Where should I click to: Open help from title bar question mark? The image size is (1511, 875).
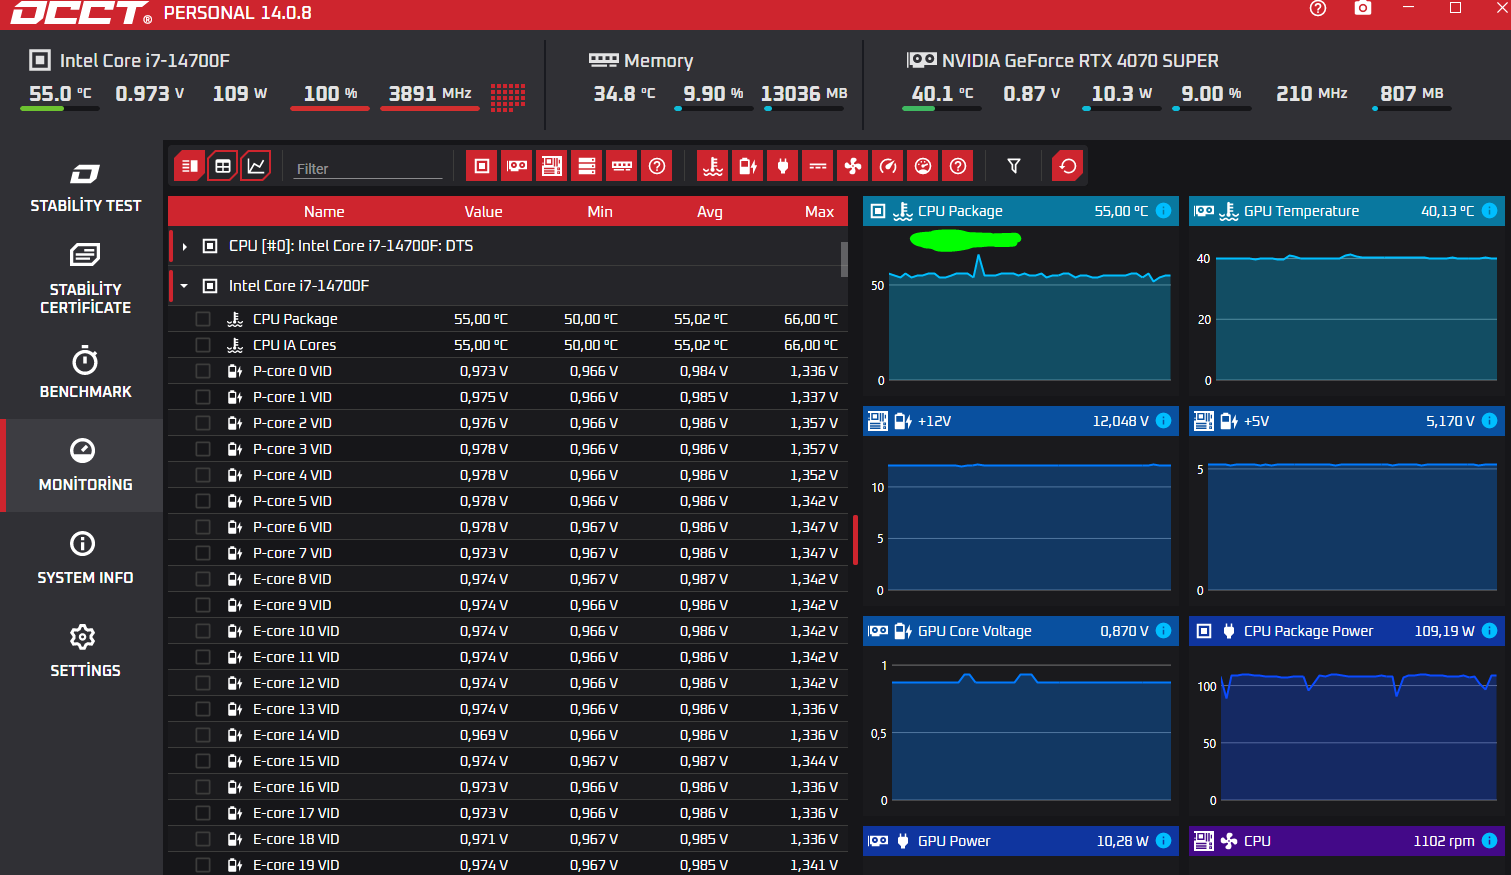pyautogui.click(x=1318, y=9)
